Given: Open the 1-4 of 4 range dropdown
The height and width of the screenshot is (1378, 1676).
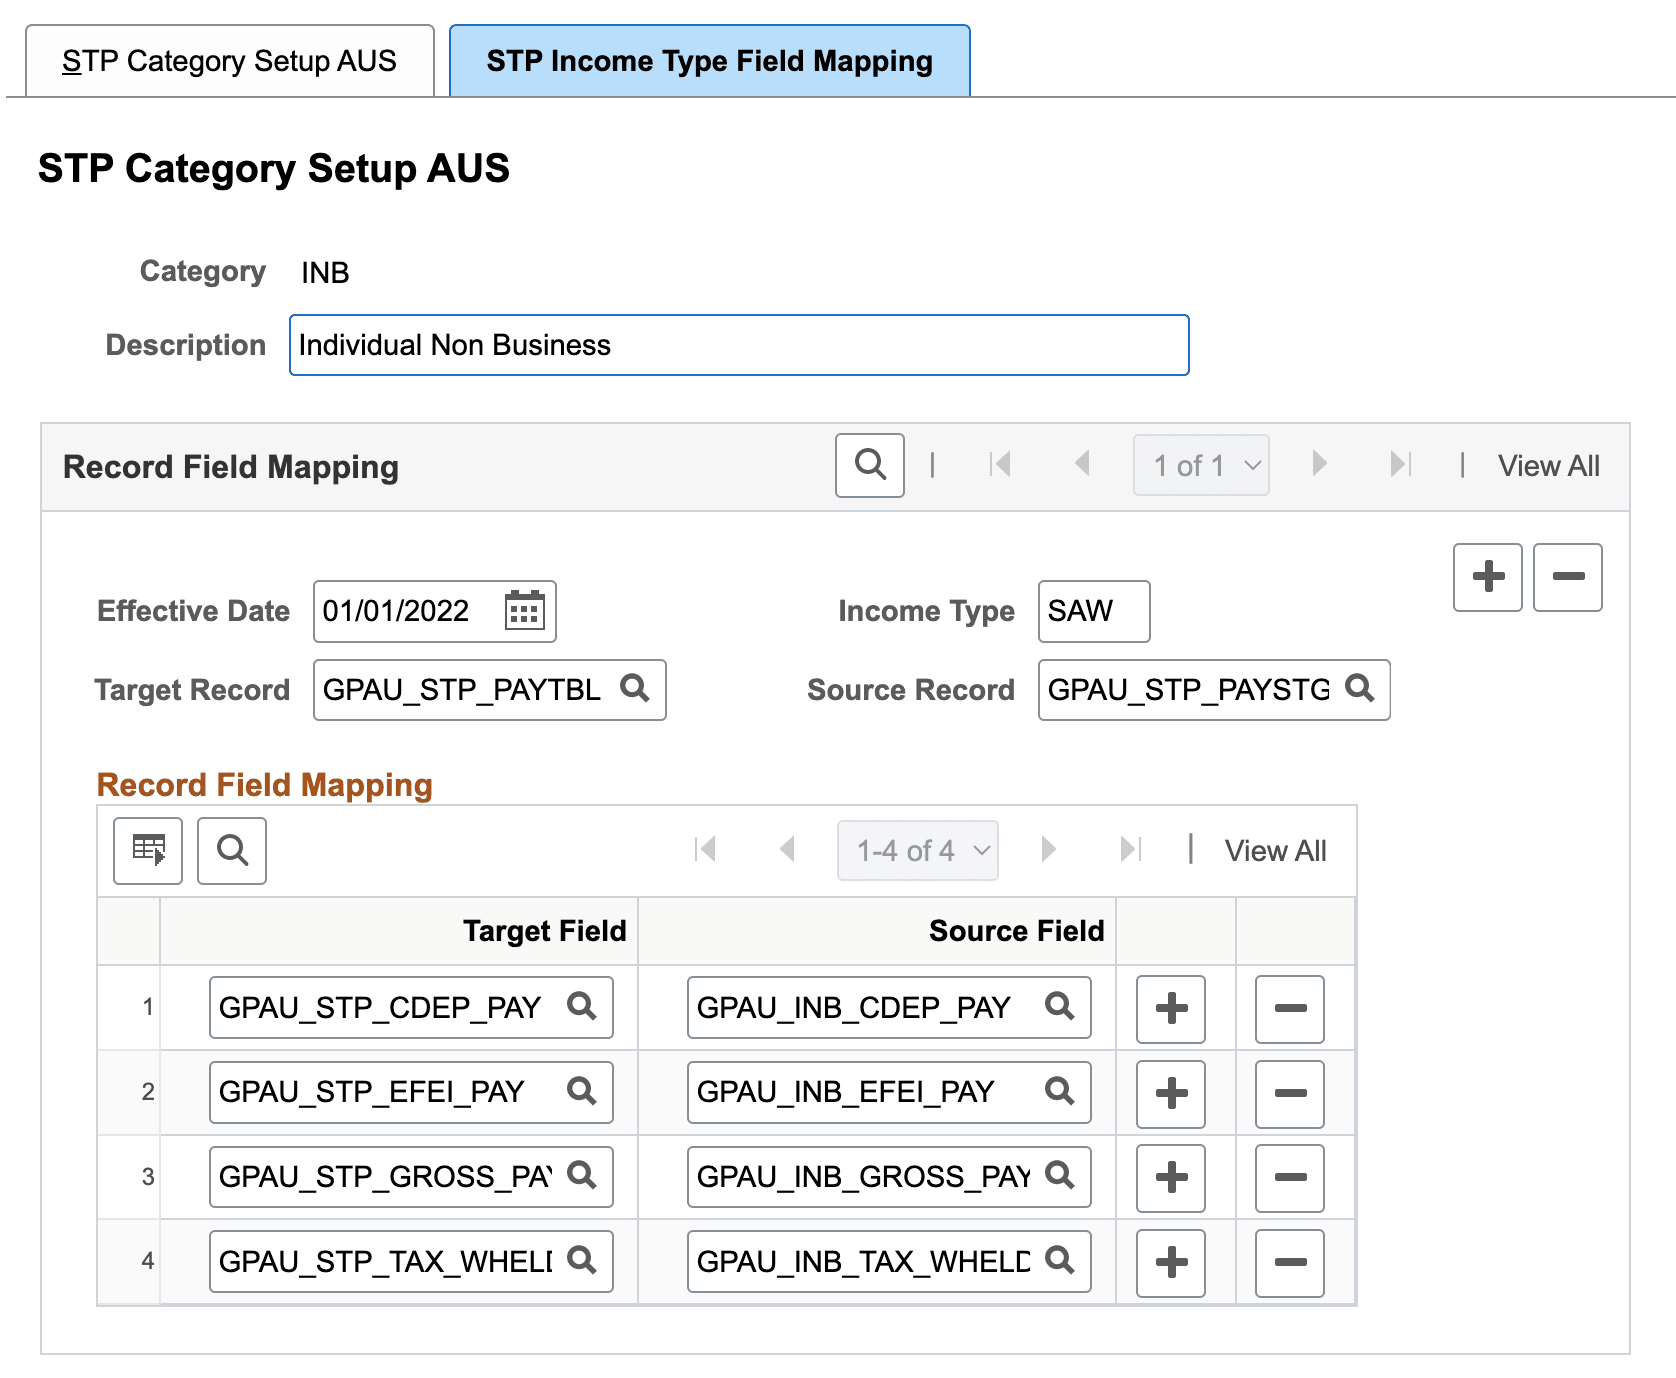Looking at the screenshot, I should click(916, 850).
